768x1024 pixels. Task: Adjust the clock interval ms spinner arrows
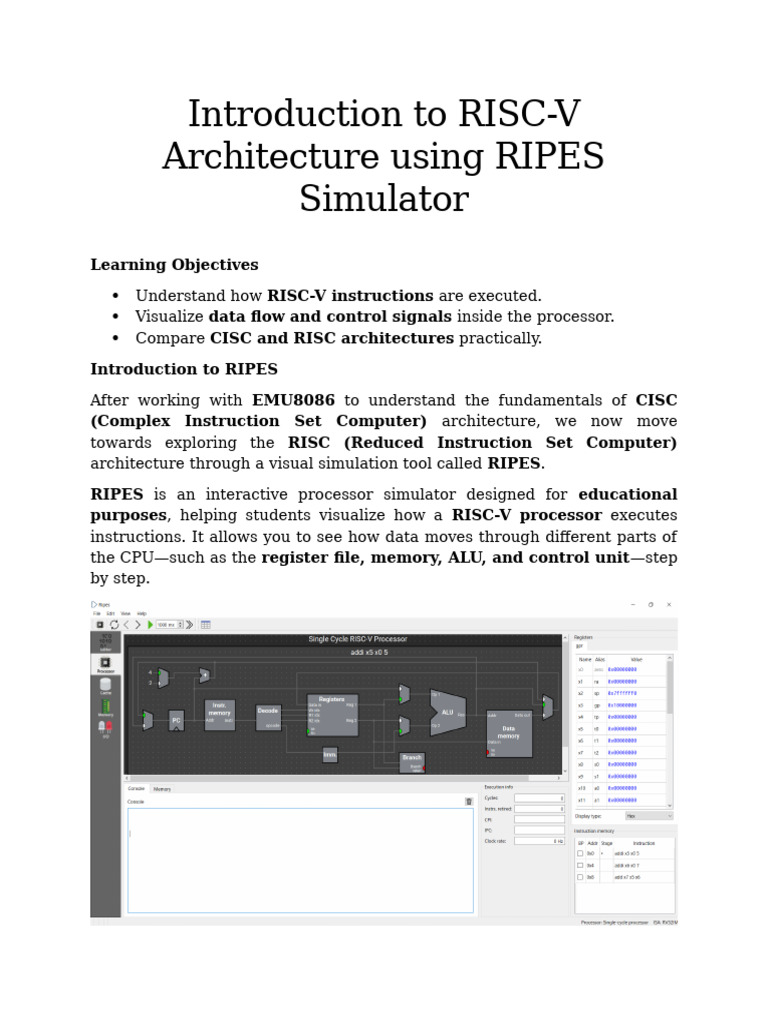pos(181,625)
